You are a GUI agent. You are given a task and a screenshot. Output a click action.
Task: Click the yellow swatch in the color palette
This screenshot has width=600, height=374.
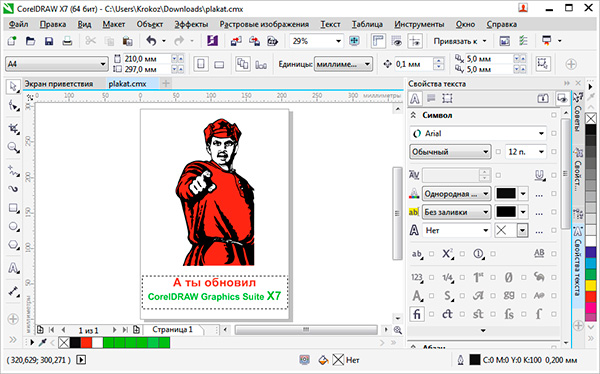coord(591,285)
